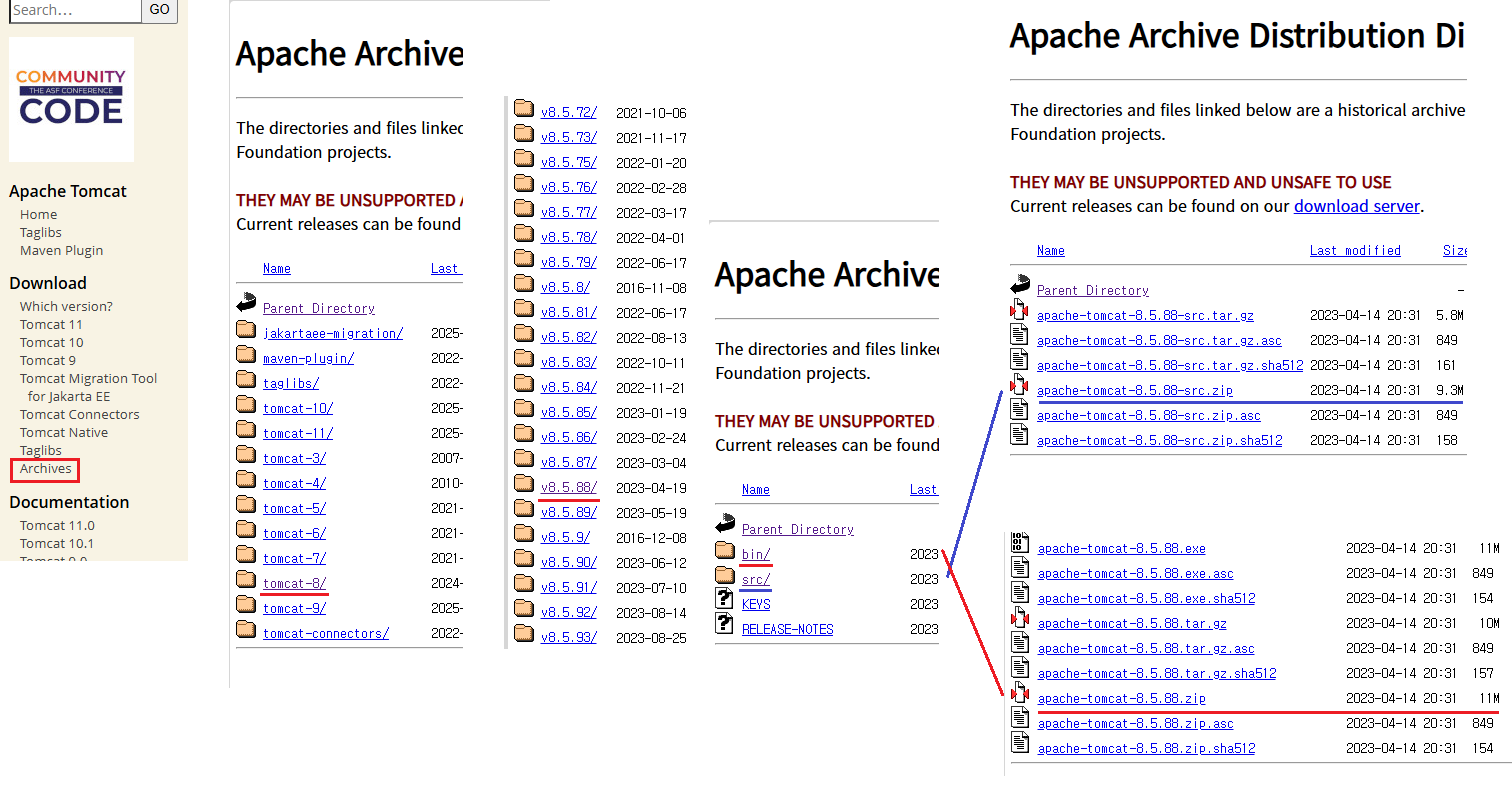Open the tomcat-8/ directory link
The width and height of the screenshot is (1512, 787).
click(294, 584)
